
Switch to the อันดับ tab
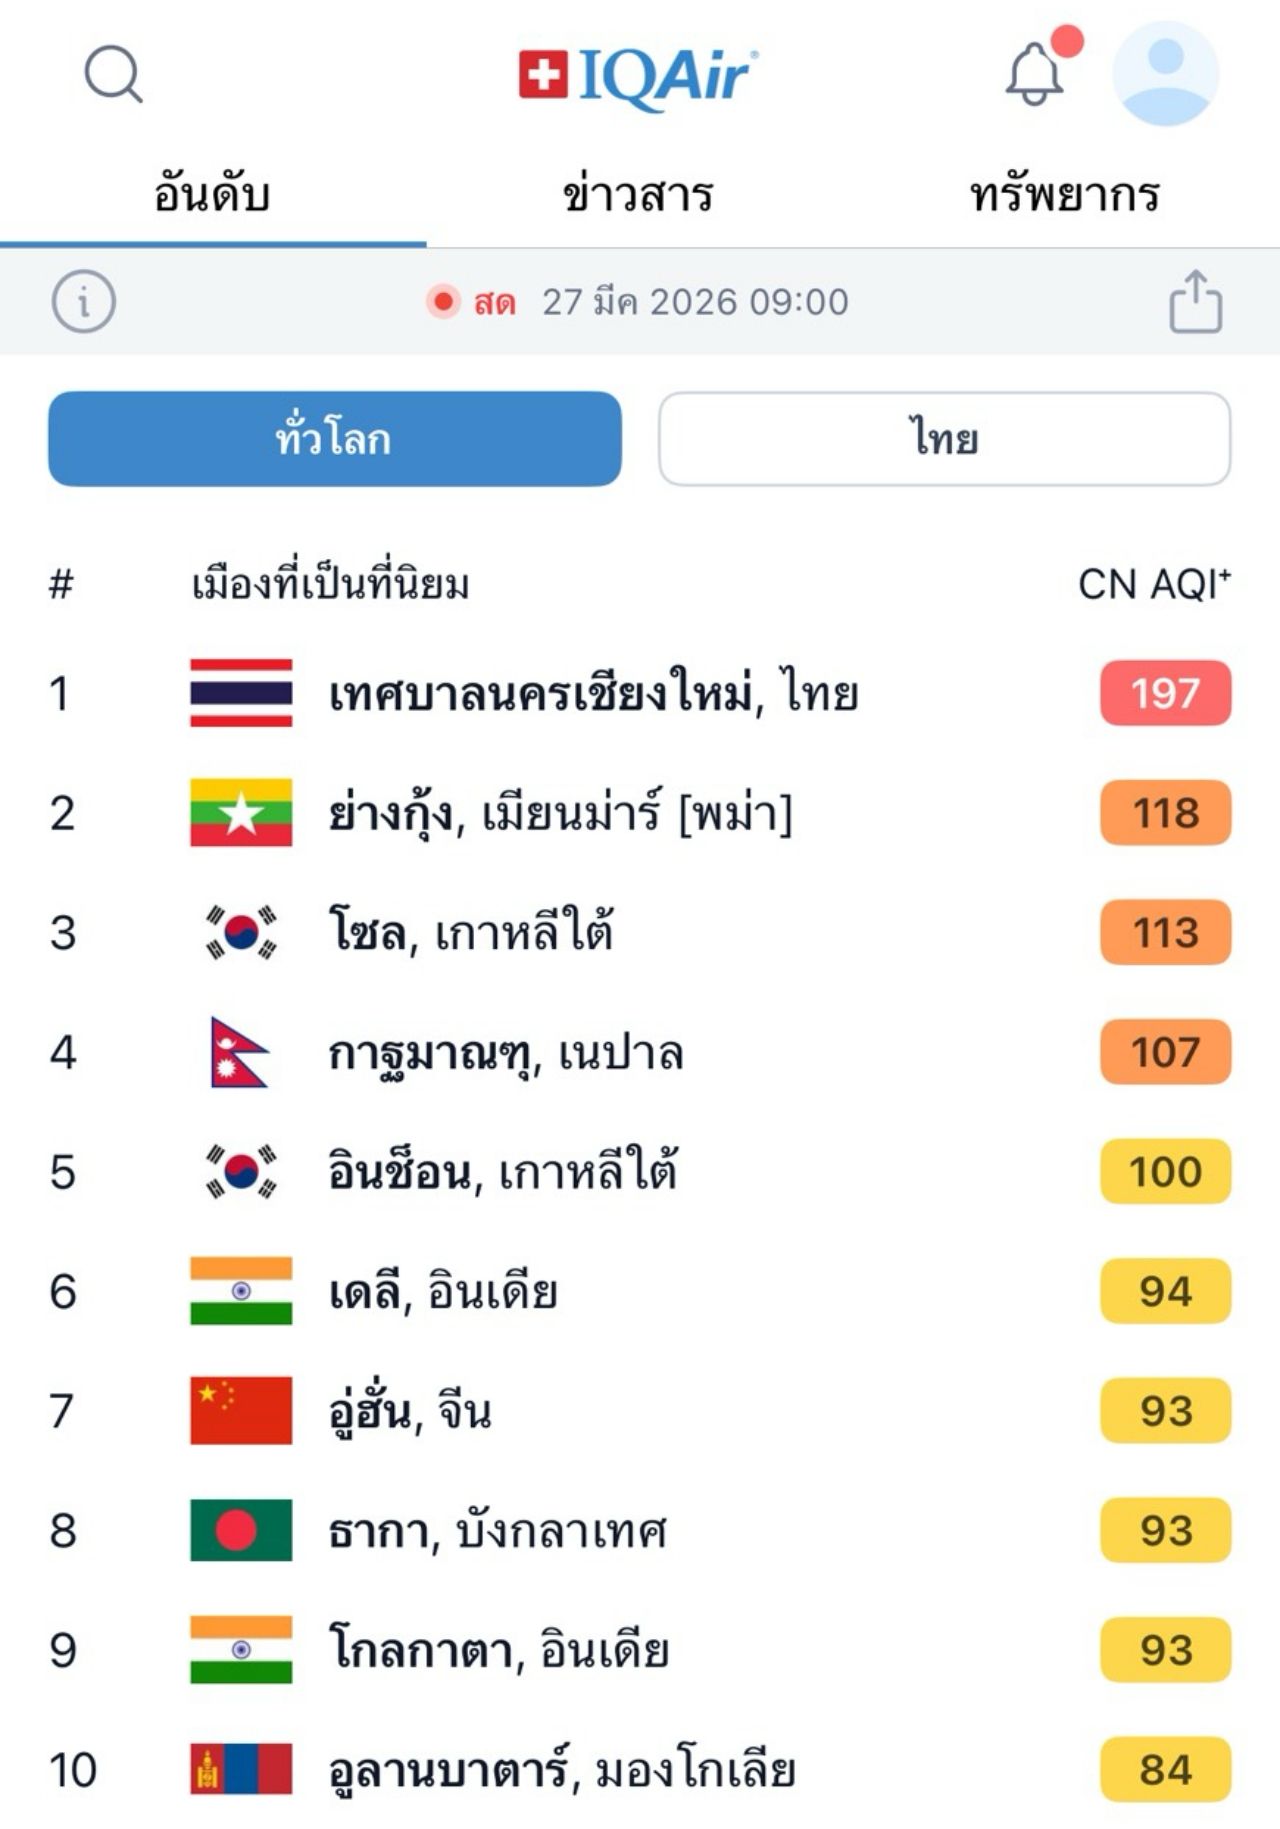212,194
